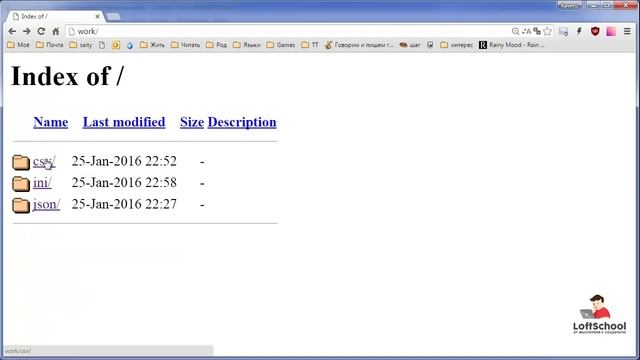Open the home page icon
The image size is (640, 360).
pyautogui.click(x=56, y=31)
